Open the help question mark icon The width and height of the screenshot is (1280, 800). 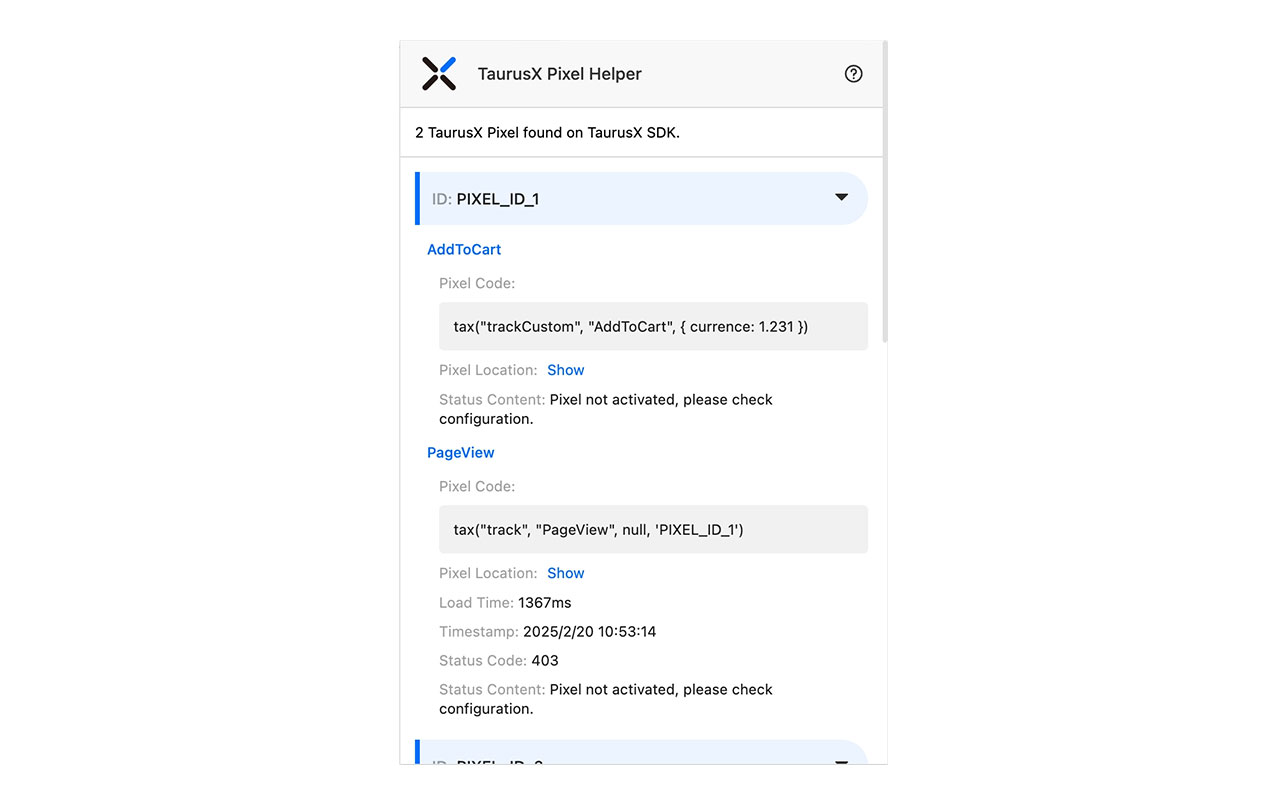click(853, 74)
